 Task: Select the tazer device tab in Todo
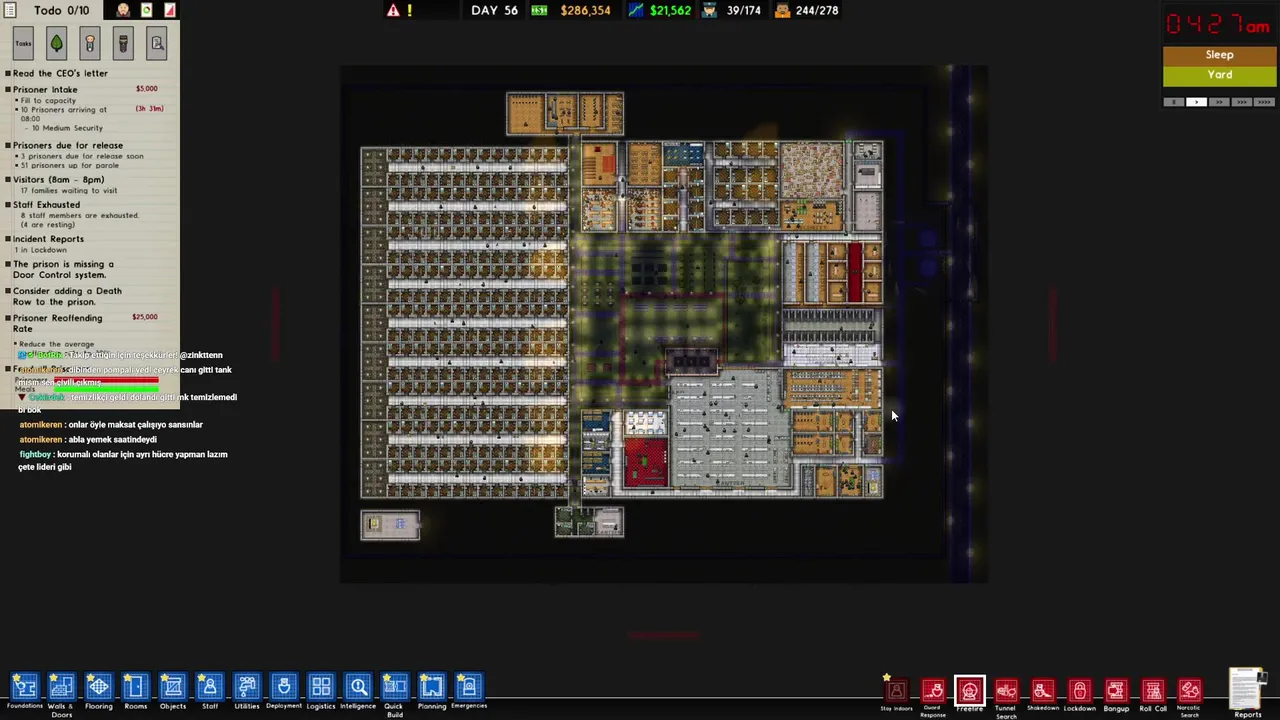coord(123,43)
